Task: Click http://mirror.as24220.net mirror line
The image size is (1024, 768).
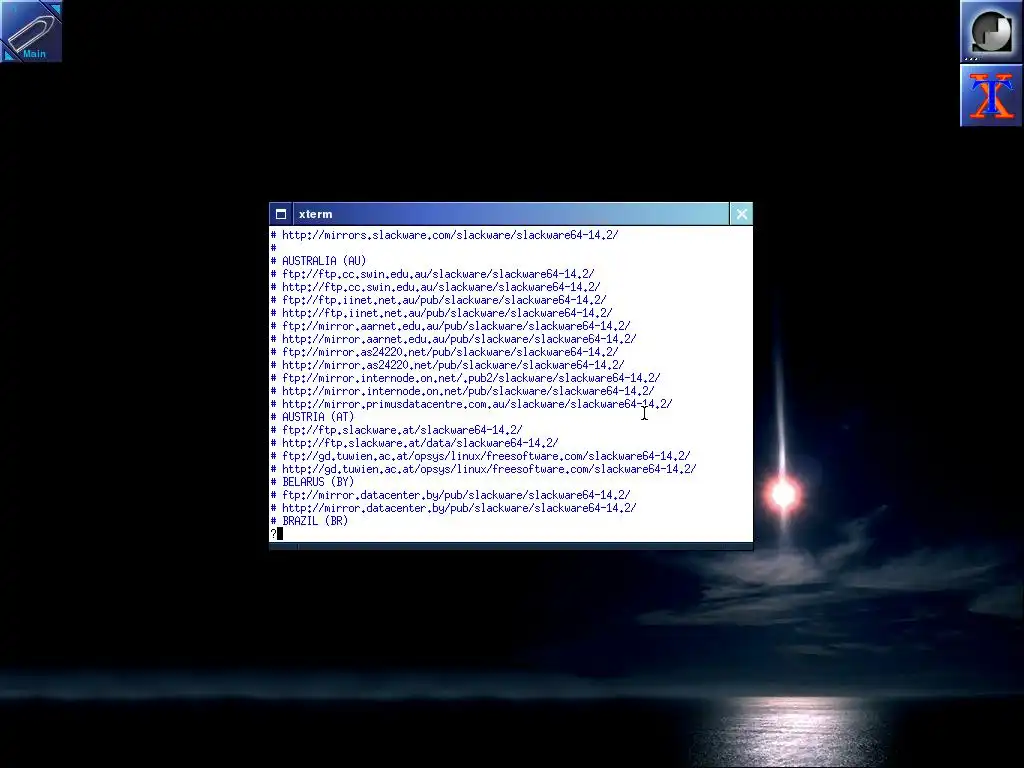Action: coord(447,365)
